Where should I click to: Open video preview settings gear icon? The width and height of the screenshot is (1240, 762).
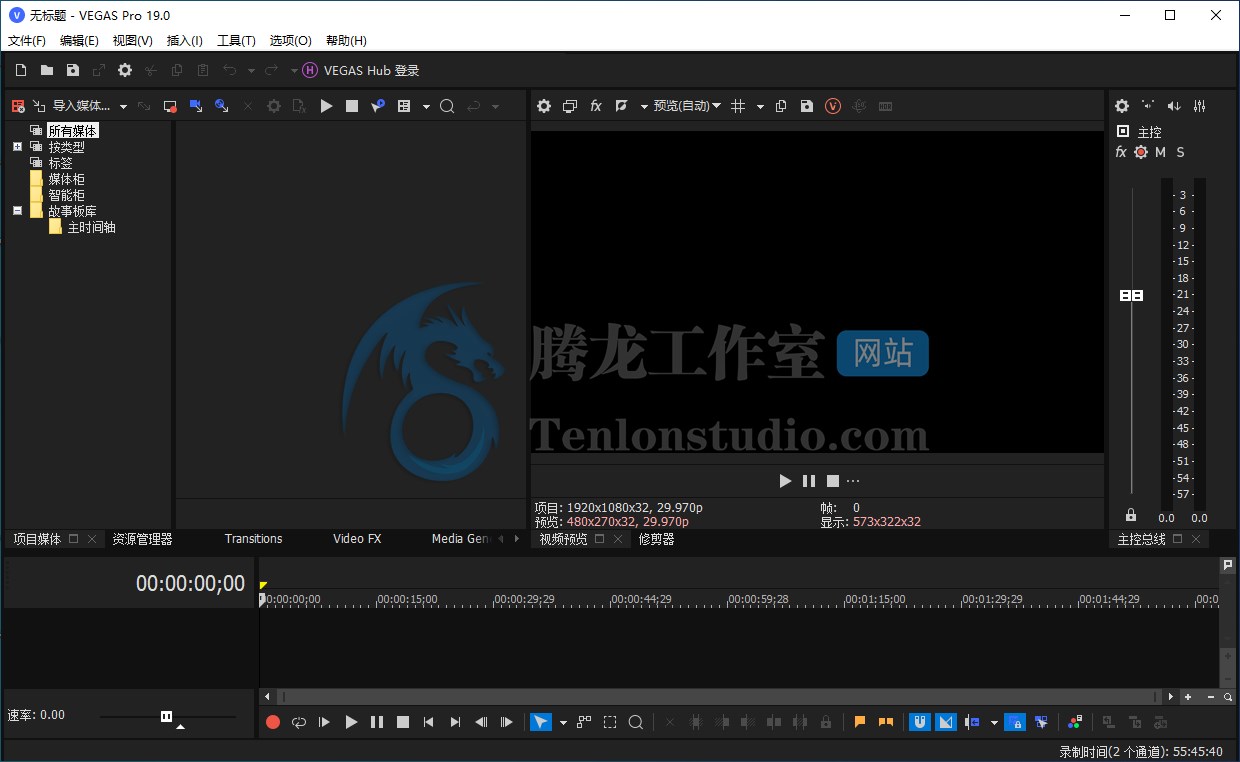[544, 106]
